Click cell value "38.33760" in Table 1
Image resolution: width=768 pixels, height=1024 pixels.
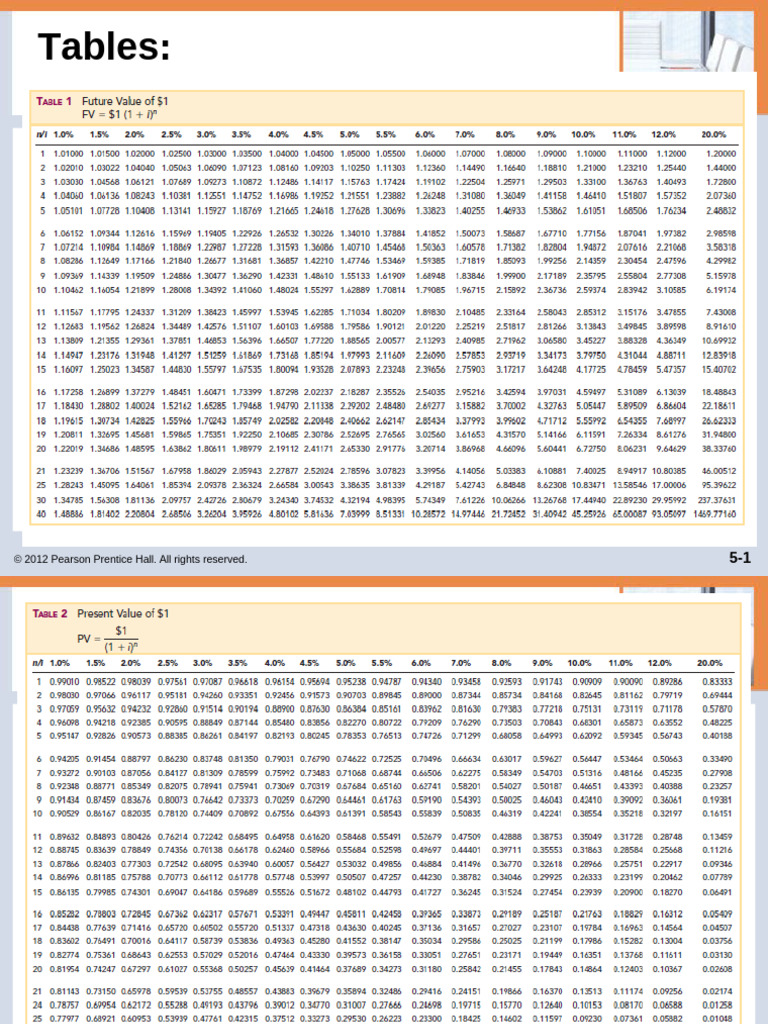click(x=720, y=449)
